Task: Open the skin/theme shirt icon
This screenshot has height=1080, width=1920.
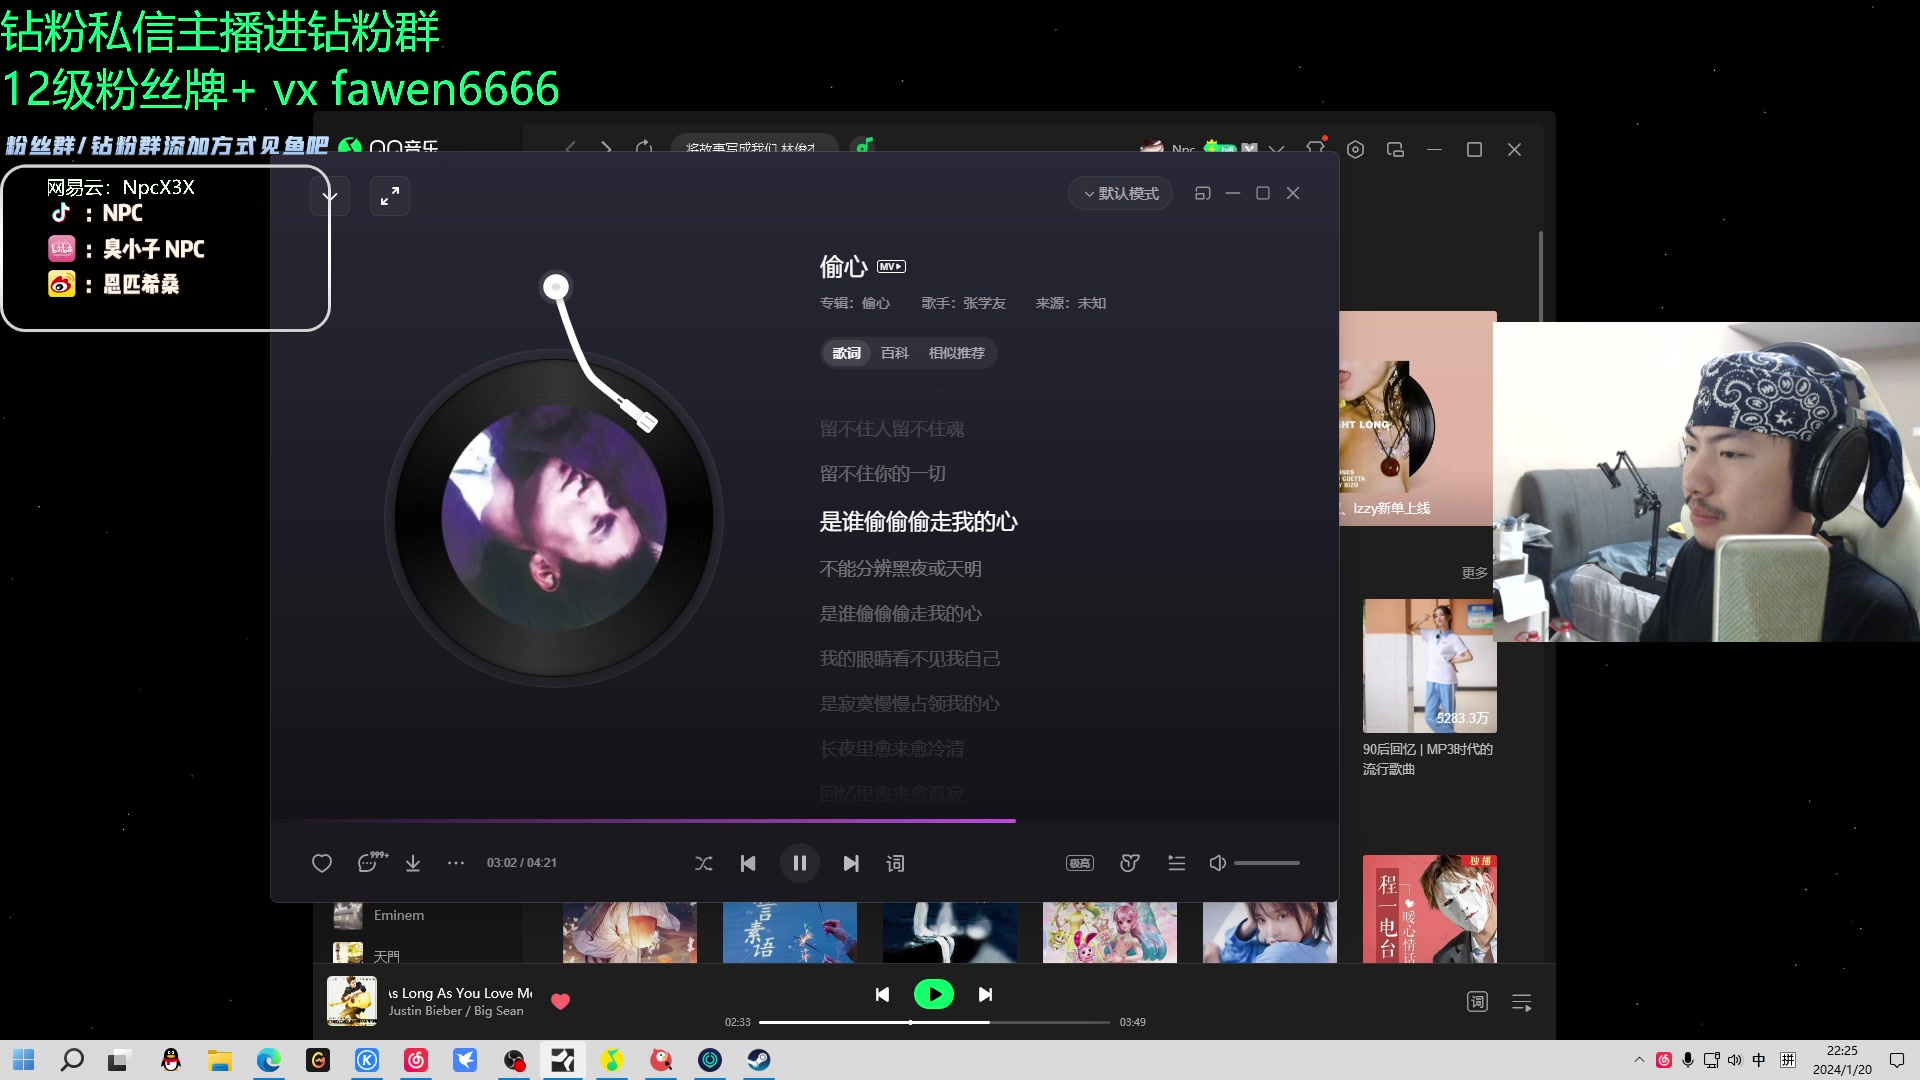Action: tap(1315, 148)
